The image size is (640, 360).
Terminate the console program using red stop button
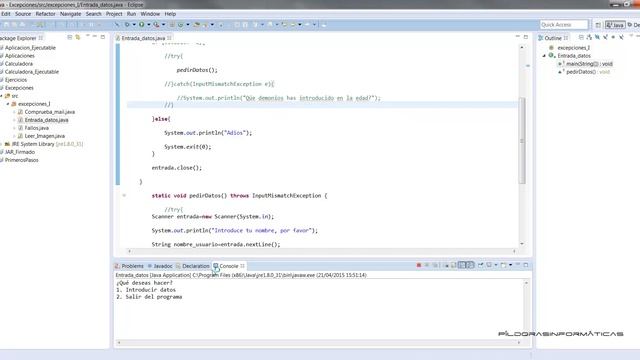(x=418, y=265)
